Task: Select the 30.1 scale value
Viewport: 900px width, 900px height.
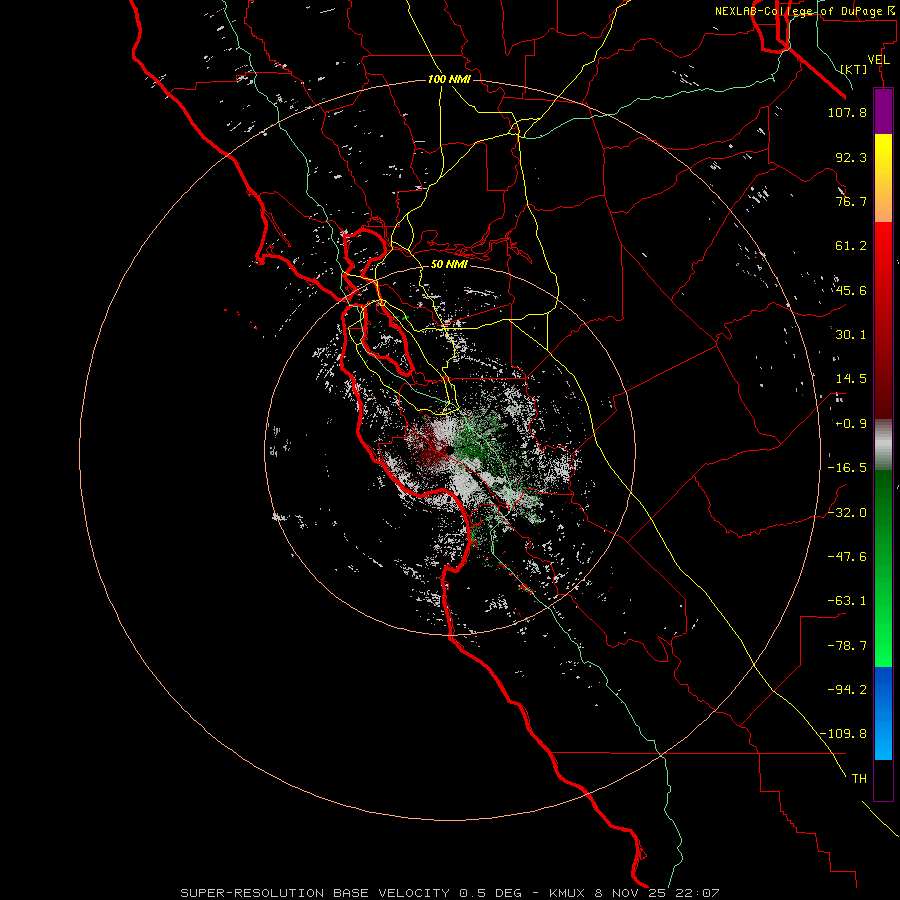Action: pos(851,335)
